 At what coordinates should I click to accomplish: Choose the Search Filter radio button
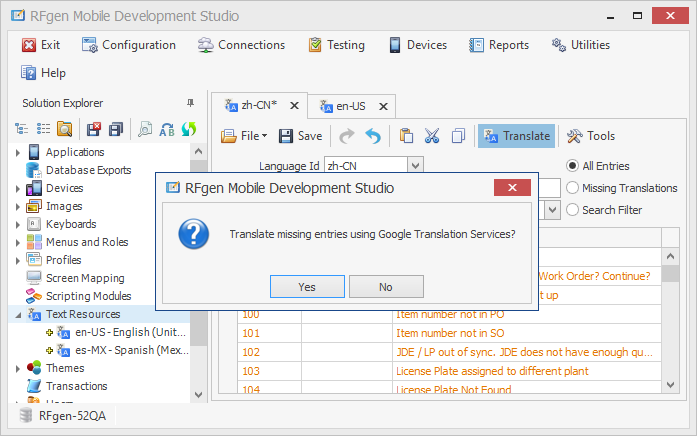click(x=573, y=210)
